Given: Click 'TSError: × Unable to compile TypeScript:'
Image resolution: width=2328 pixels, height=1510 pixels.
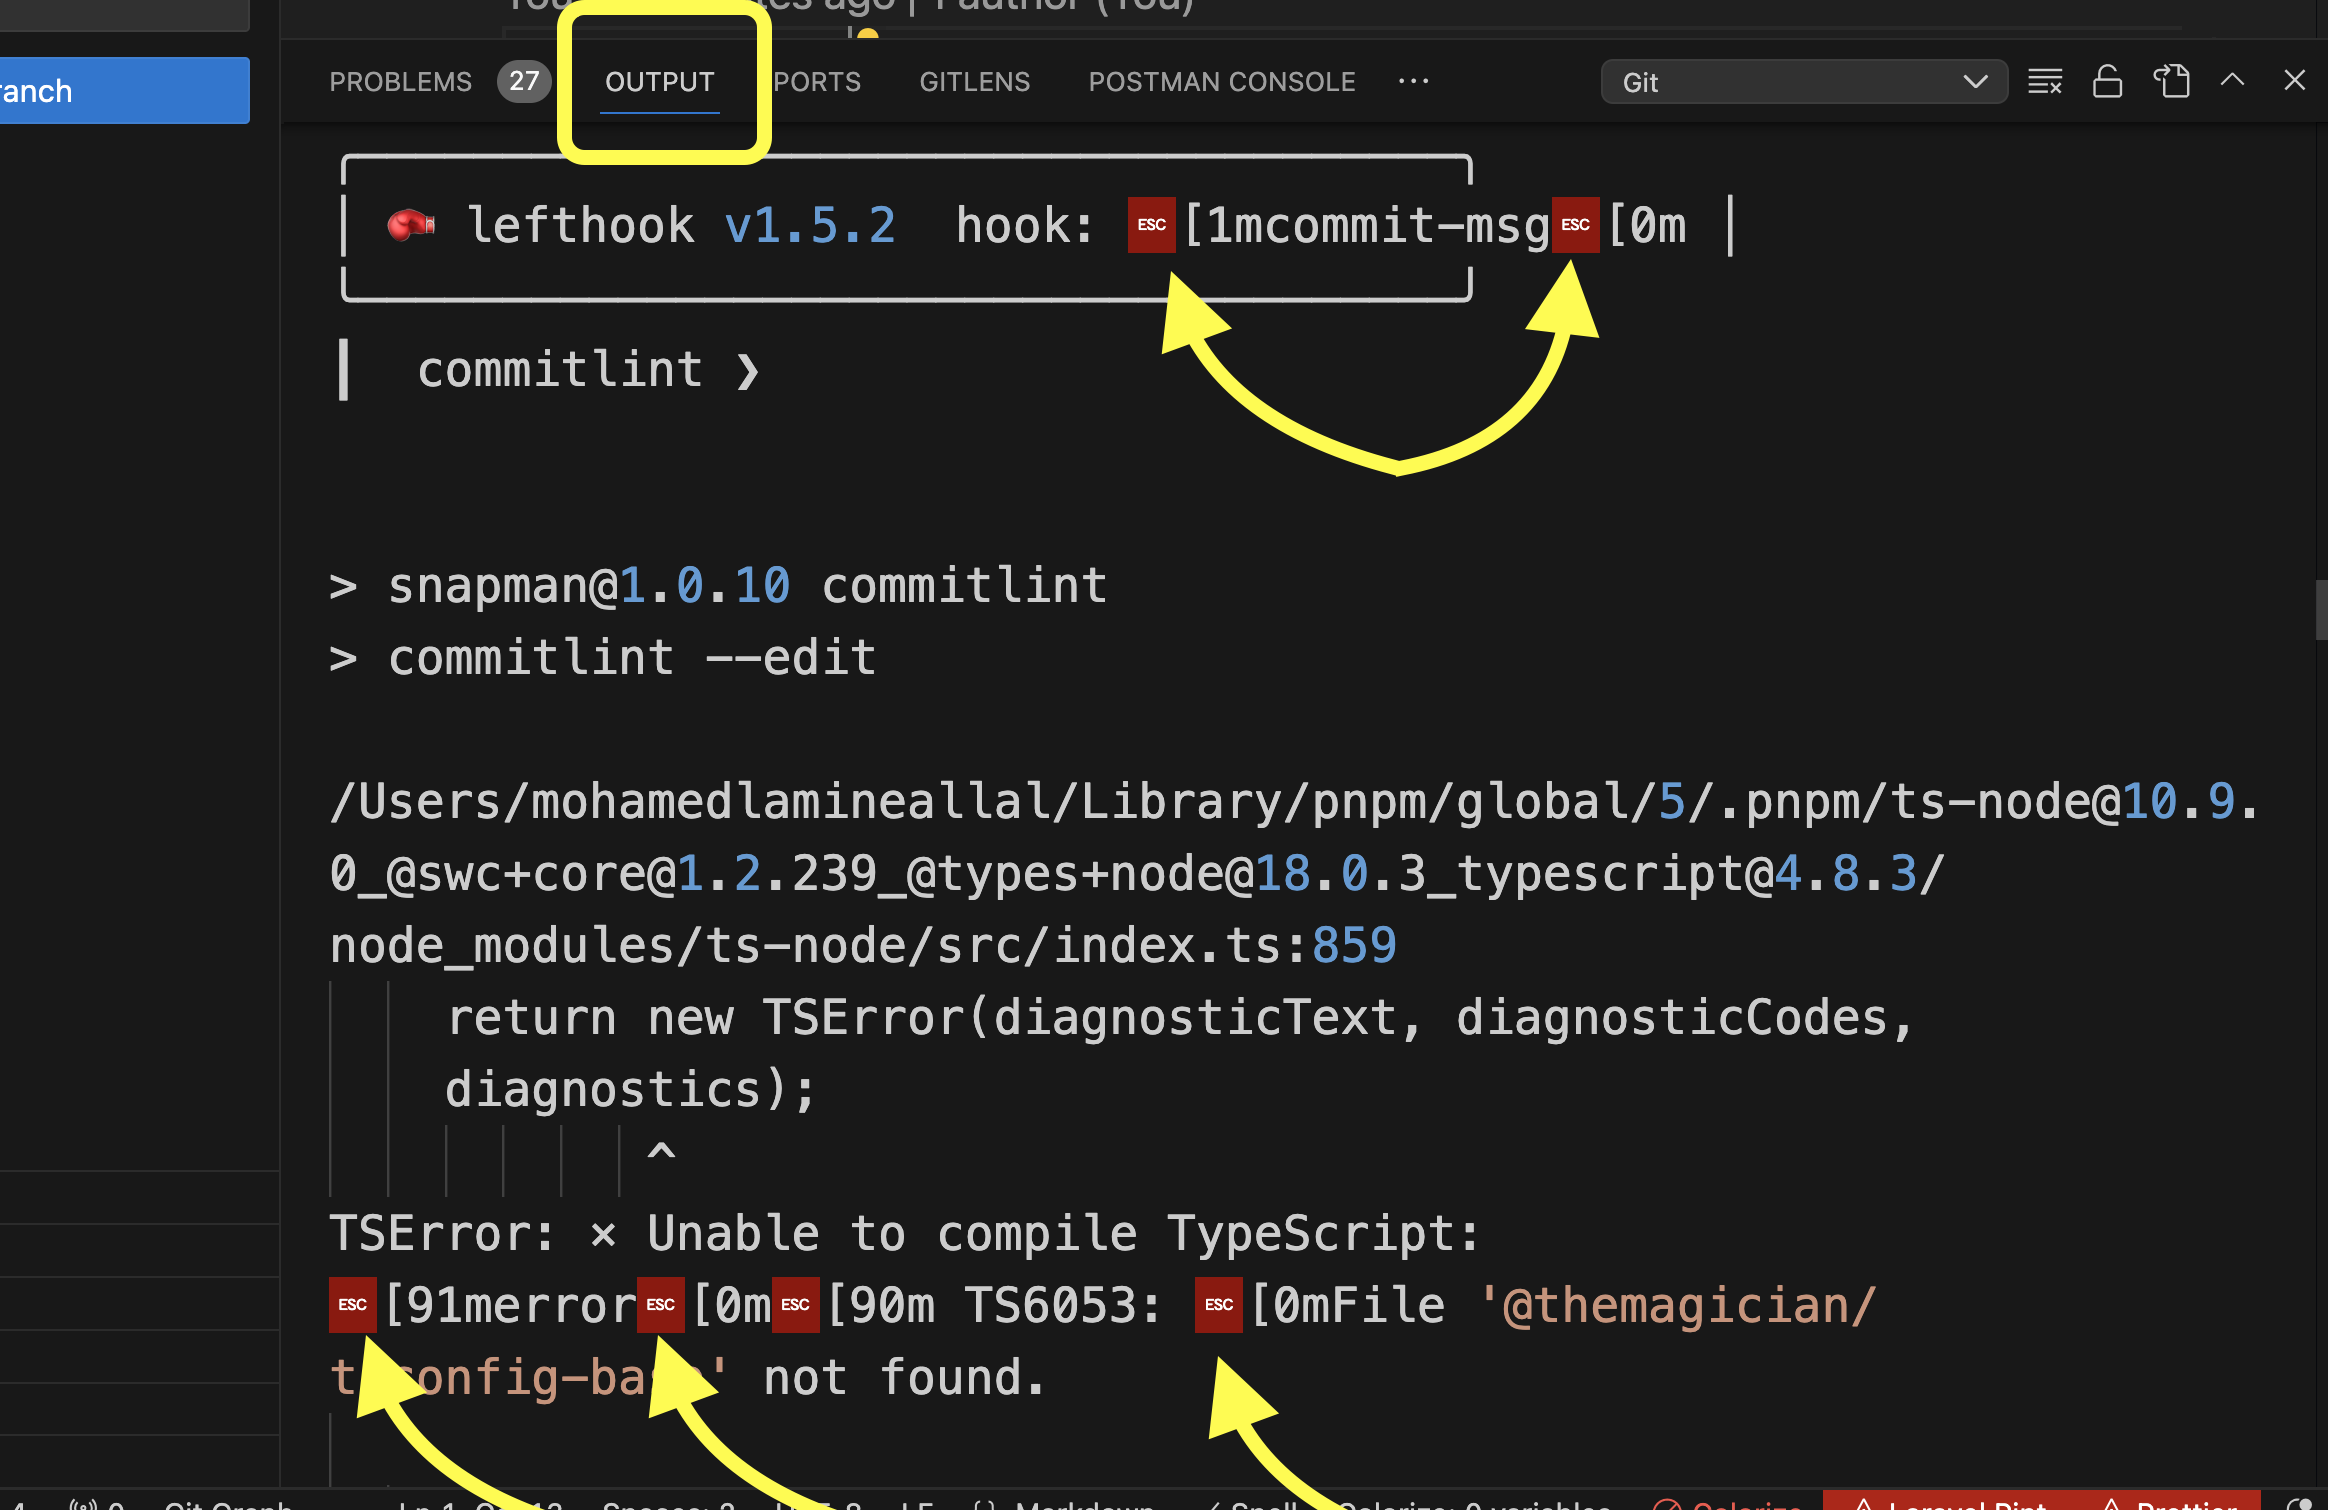Looking at the screenshot, I should 905,1234.
